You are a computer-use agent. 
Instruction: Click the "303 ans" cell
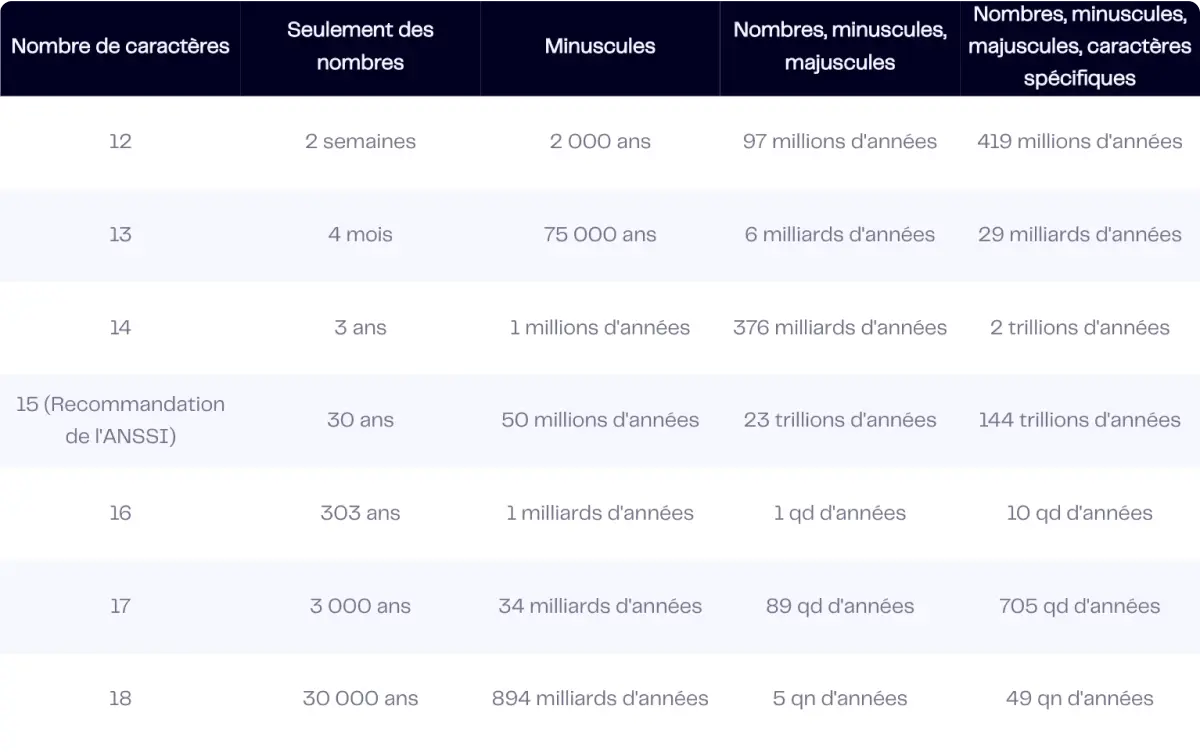coord(360,513)
